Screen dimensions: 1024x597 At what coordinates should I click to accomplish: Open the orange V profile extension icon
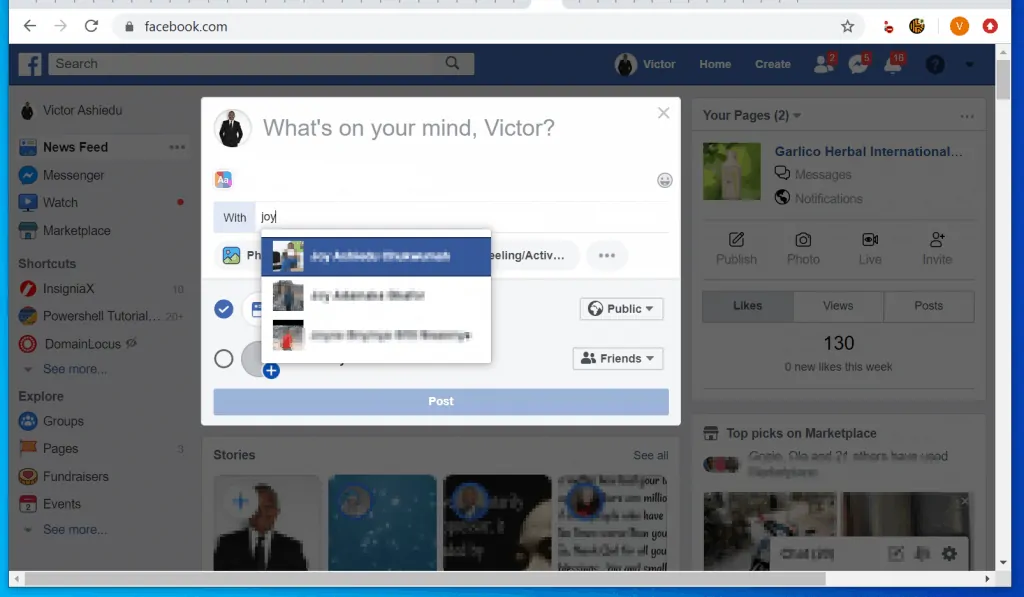click(959, 26)
